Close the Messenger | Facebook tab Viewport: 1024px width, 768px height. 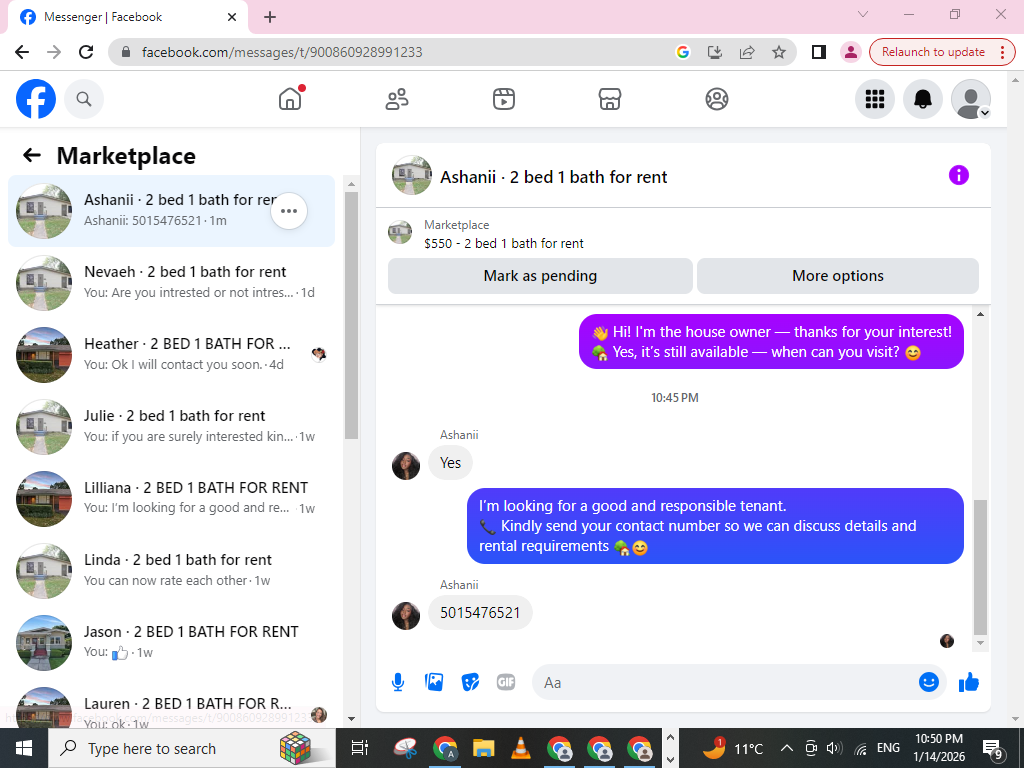(x=232, y=17)
